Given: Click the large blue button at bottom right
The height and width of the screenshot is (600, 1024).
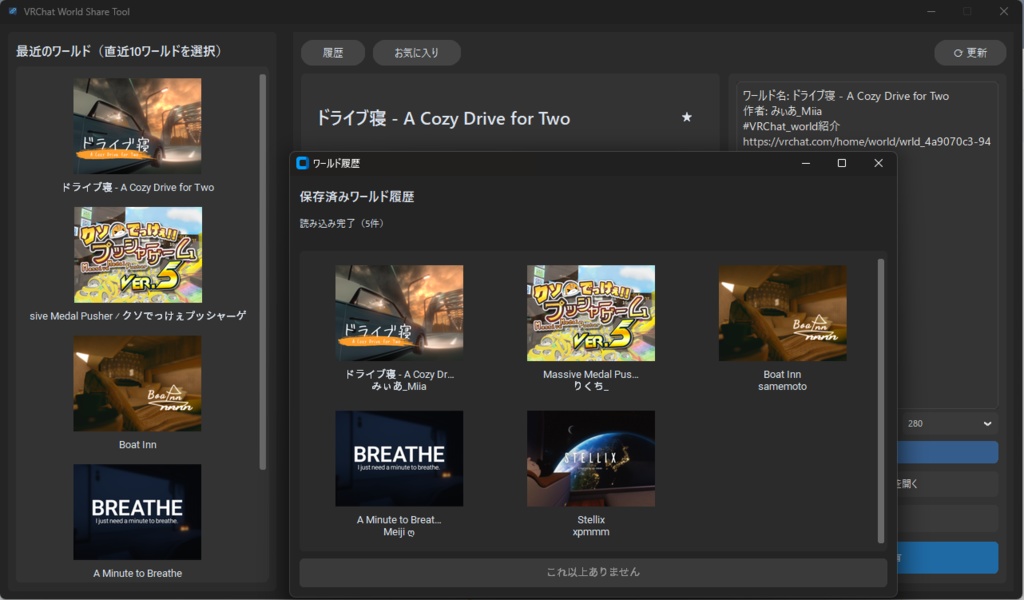Looking at the screenshot, I should tap(948, 558).
